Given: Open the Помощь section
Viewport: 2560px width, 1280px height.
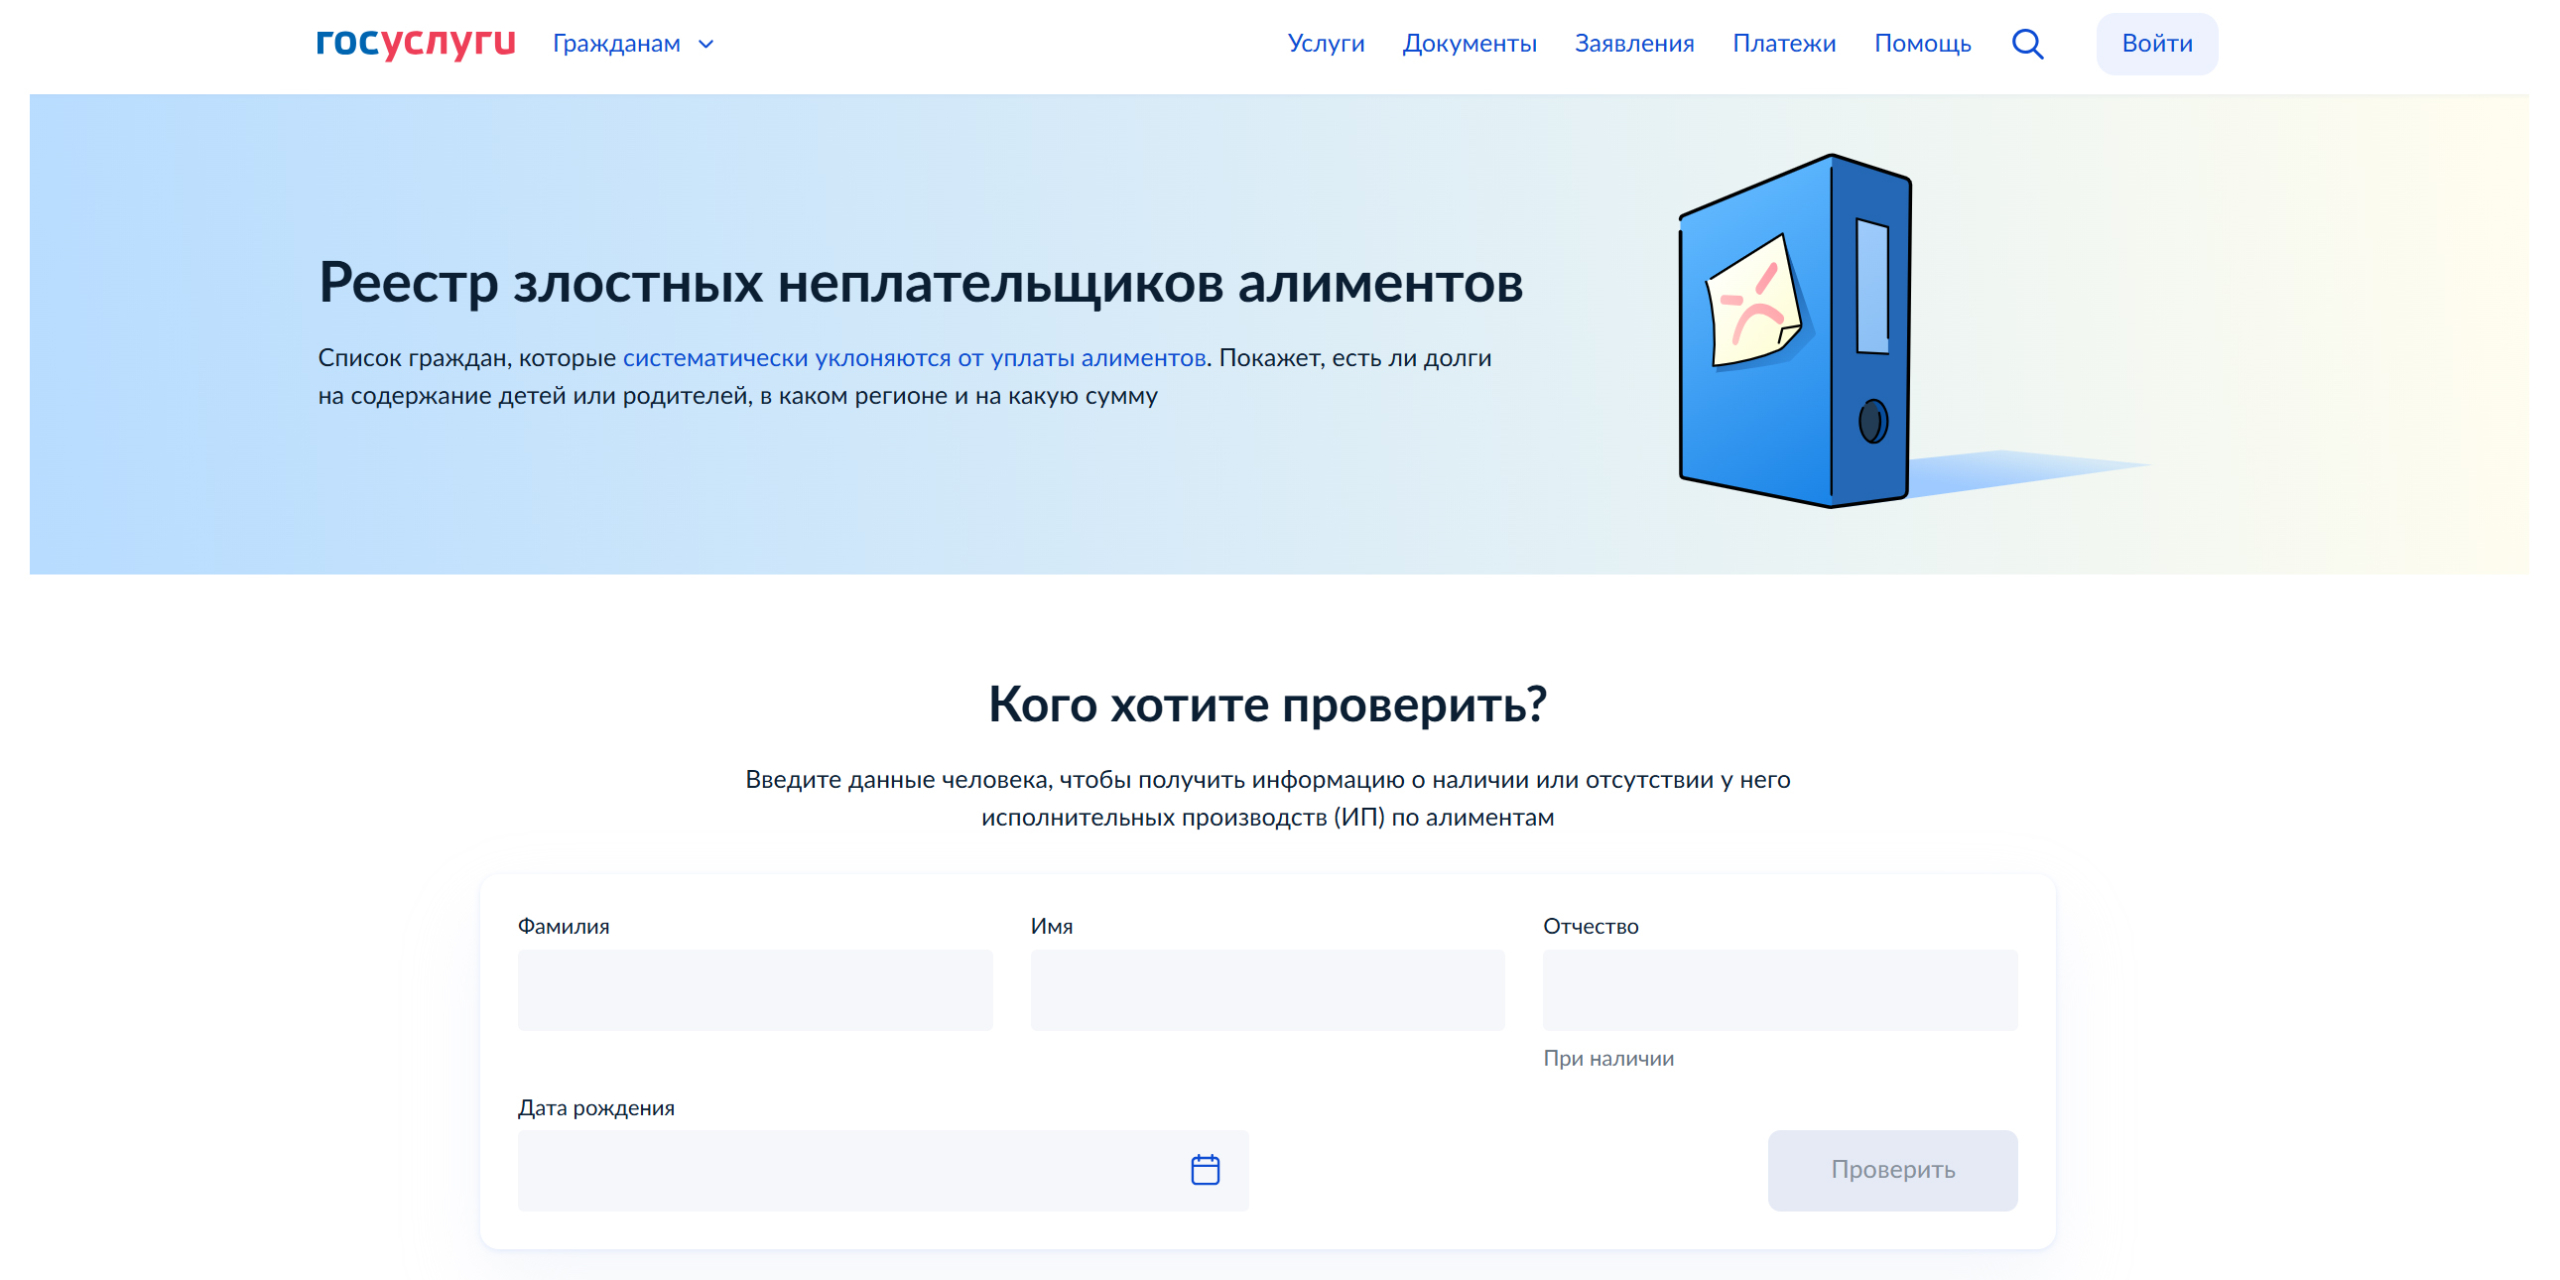Looking at the screenshot, I should [1922, 44].
